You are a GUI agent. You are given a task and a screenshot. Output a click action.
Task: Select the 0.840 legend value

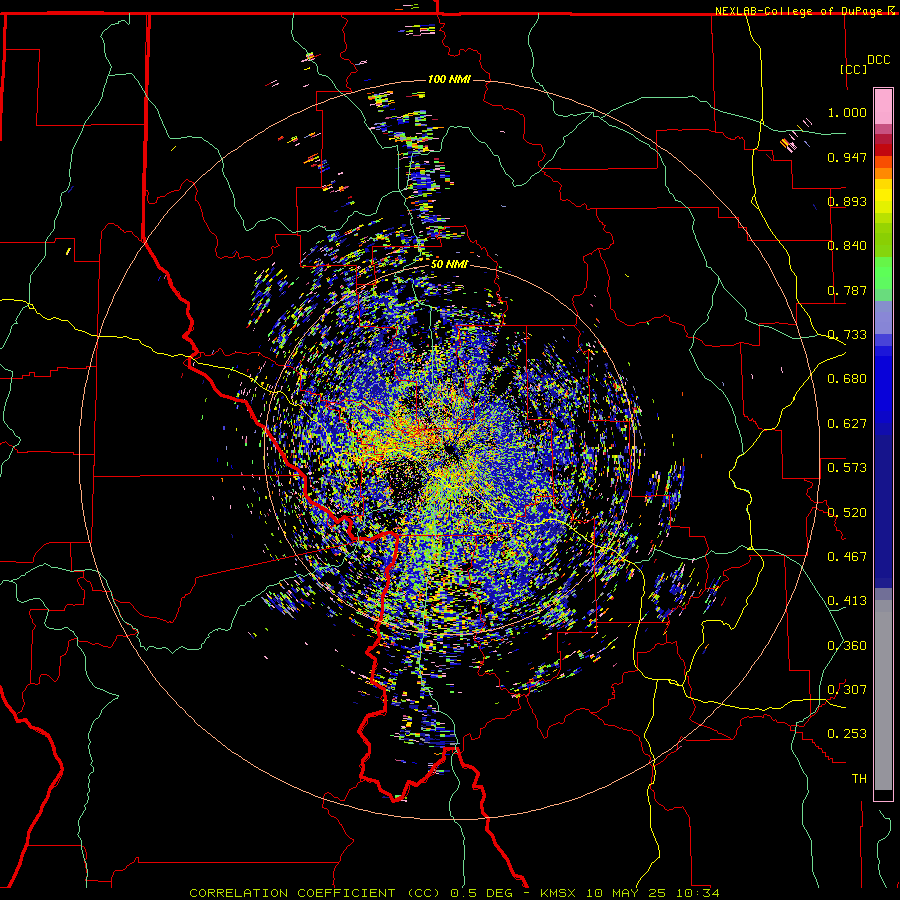coord(847,246)
